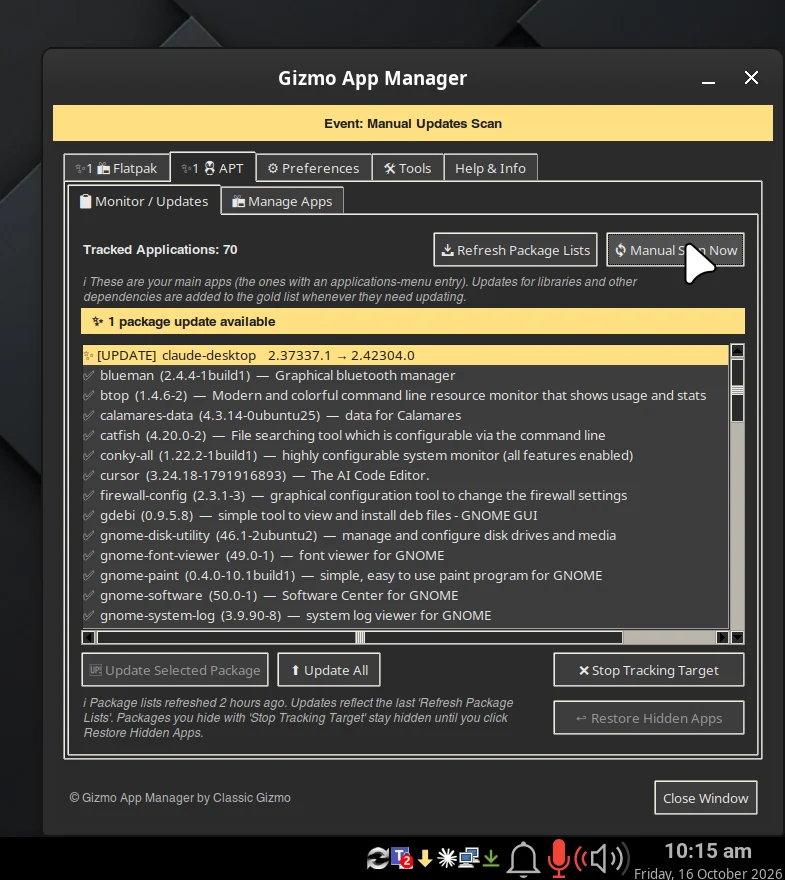Screen dimensions: 785x880
Task: Click the green download tray icon
Action: tap(491, 858)
